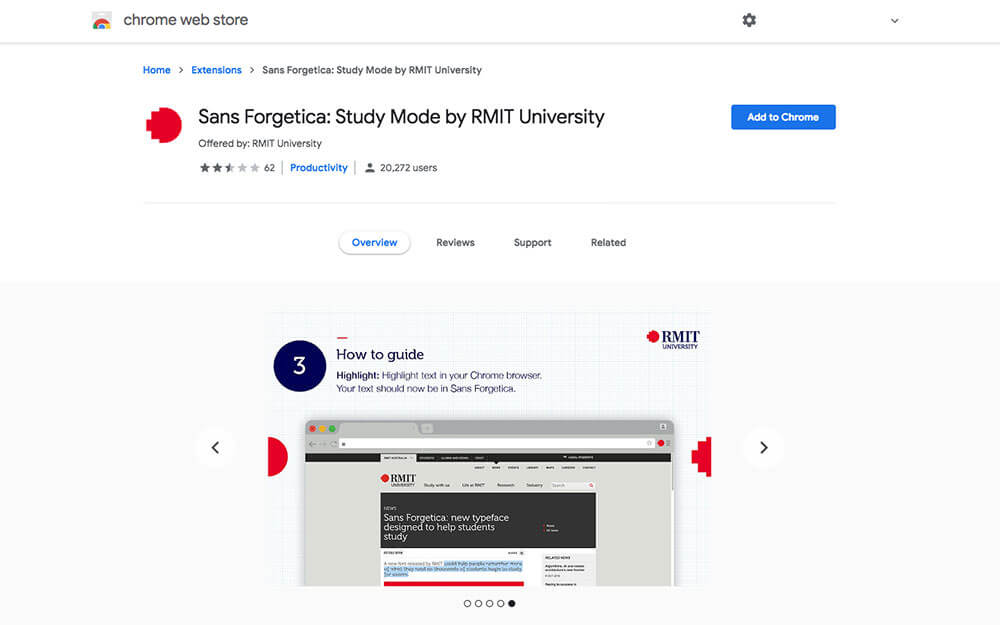1000x625 pixels.
Task: Click the chrome web store title text
Action: 186,20
